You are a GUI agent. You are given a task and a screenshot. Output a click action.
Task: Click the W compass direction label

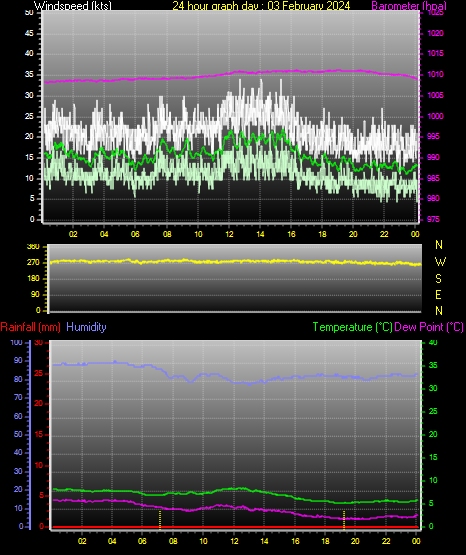point(440,262)
